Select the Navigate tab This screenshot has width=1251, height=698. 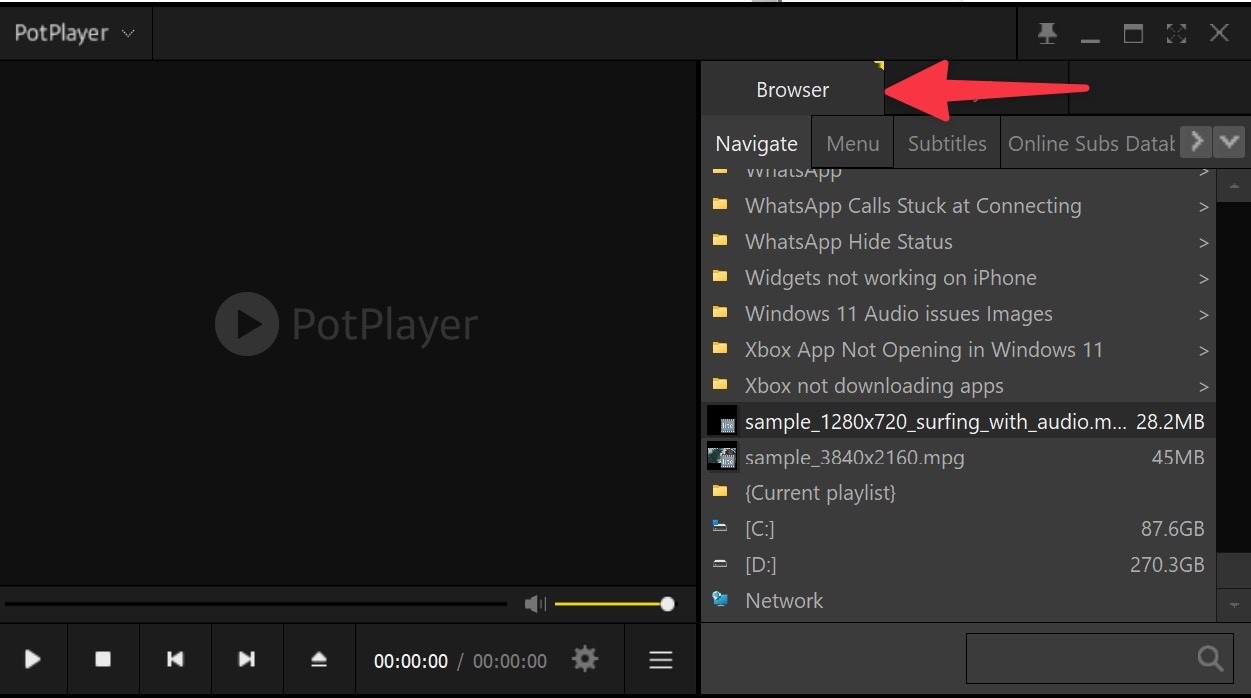(x=756, y=144)
